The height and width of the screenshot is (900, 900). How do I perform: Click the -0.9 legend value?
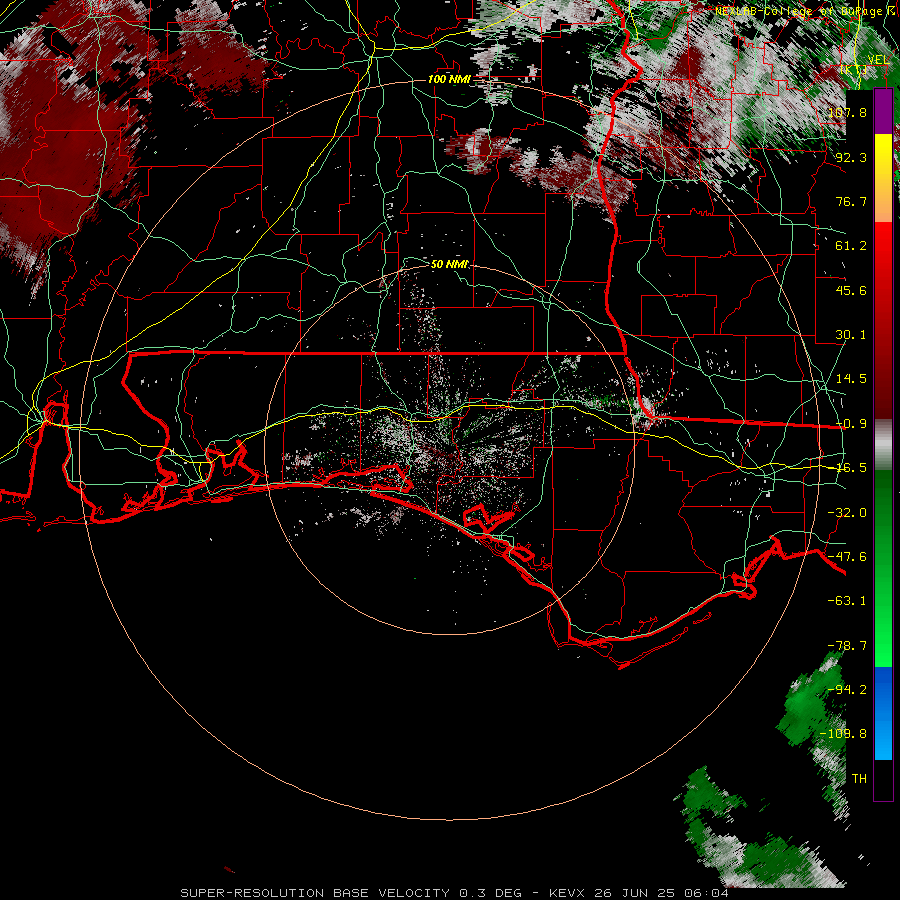point(851,424)
